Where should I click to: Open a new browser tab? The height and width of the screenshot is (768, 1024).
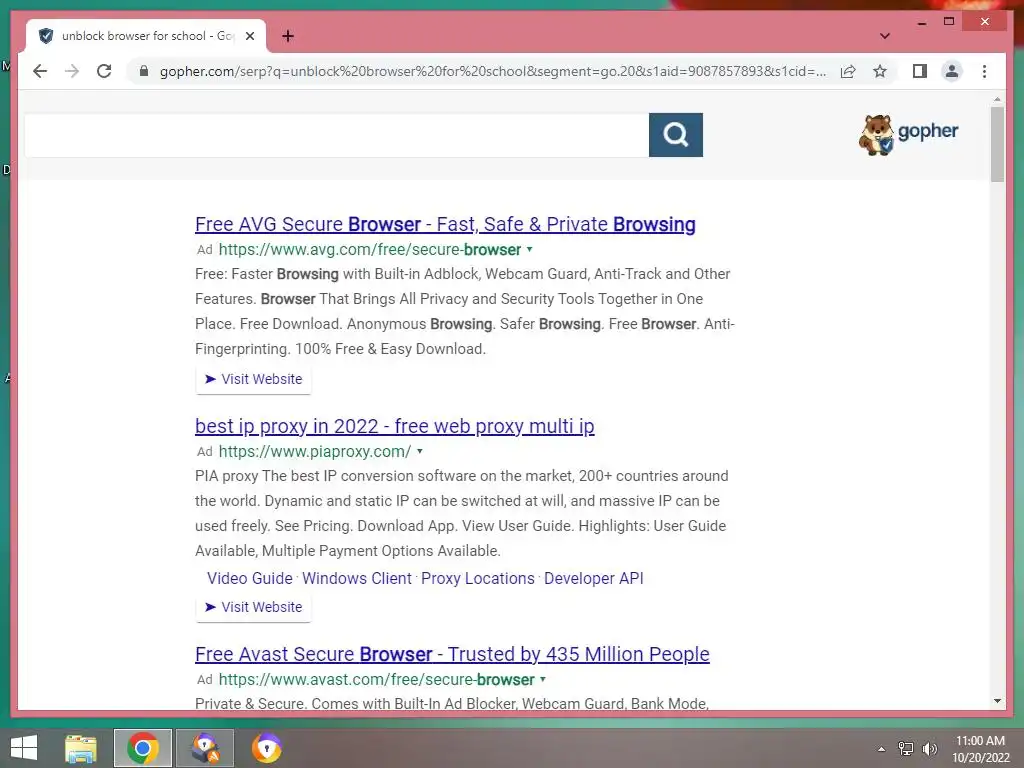click(288, 36)
